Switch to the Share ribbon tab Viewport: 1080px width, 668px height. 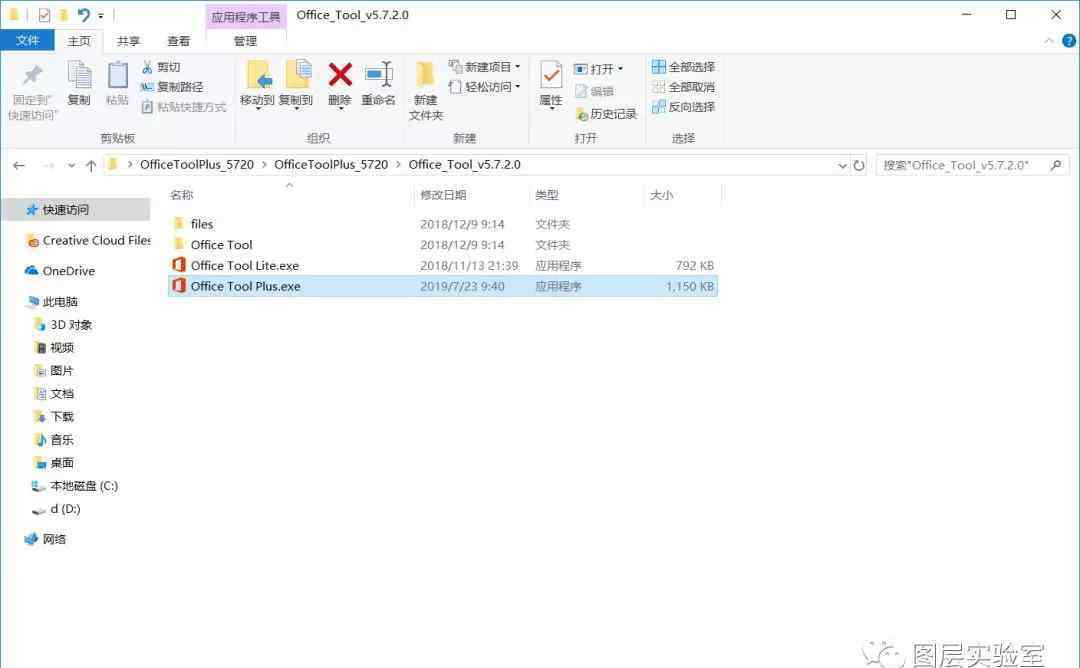(x=128, y=41)
